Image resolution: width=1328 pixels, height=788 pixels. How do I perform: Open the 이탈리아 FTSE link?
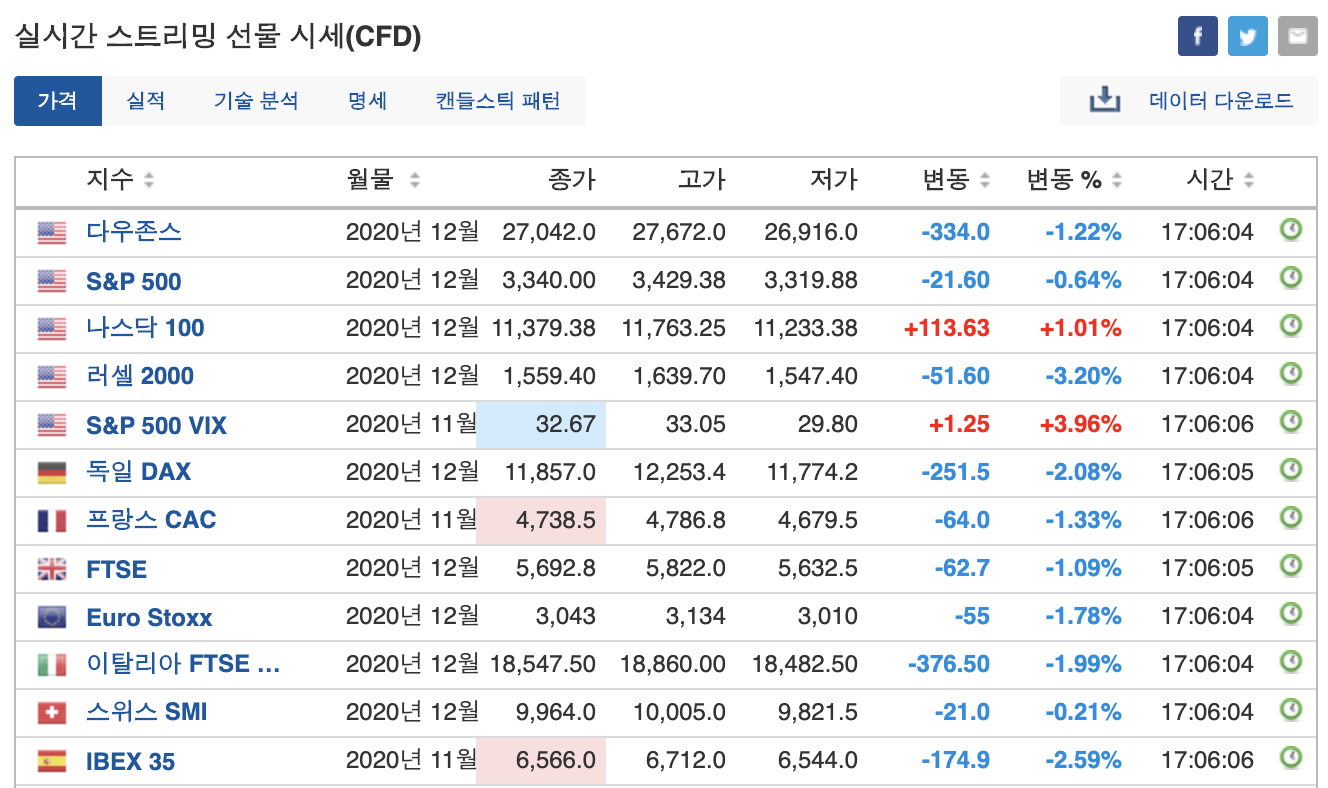pyautogui.click(x=183, y=664)
